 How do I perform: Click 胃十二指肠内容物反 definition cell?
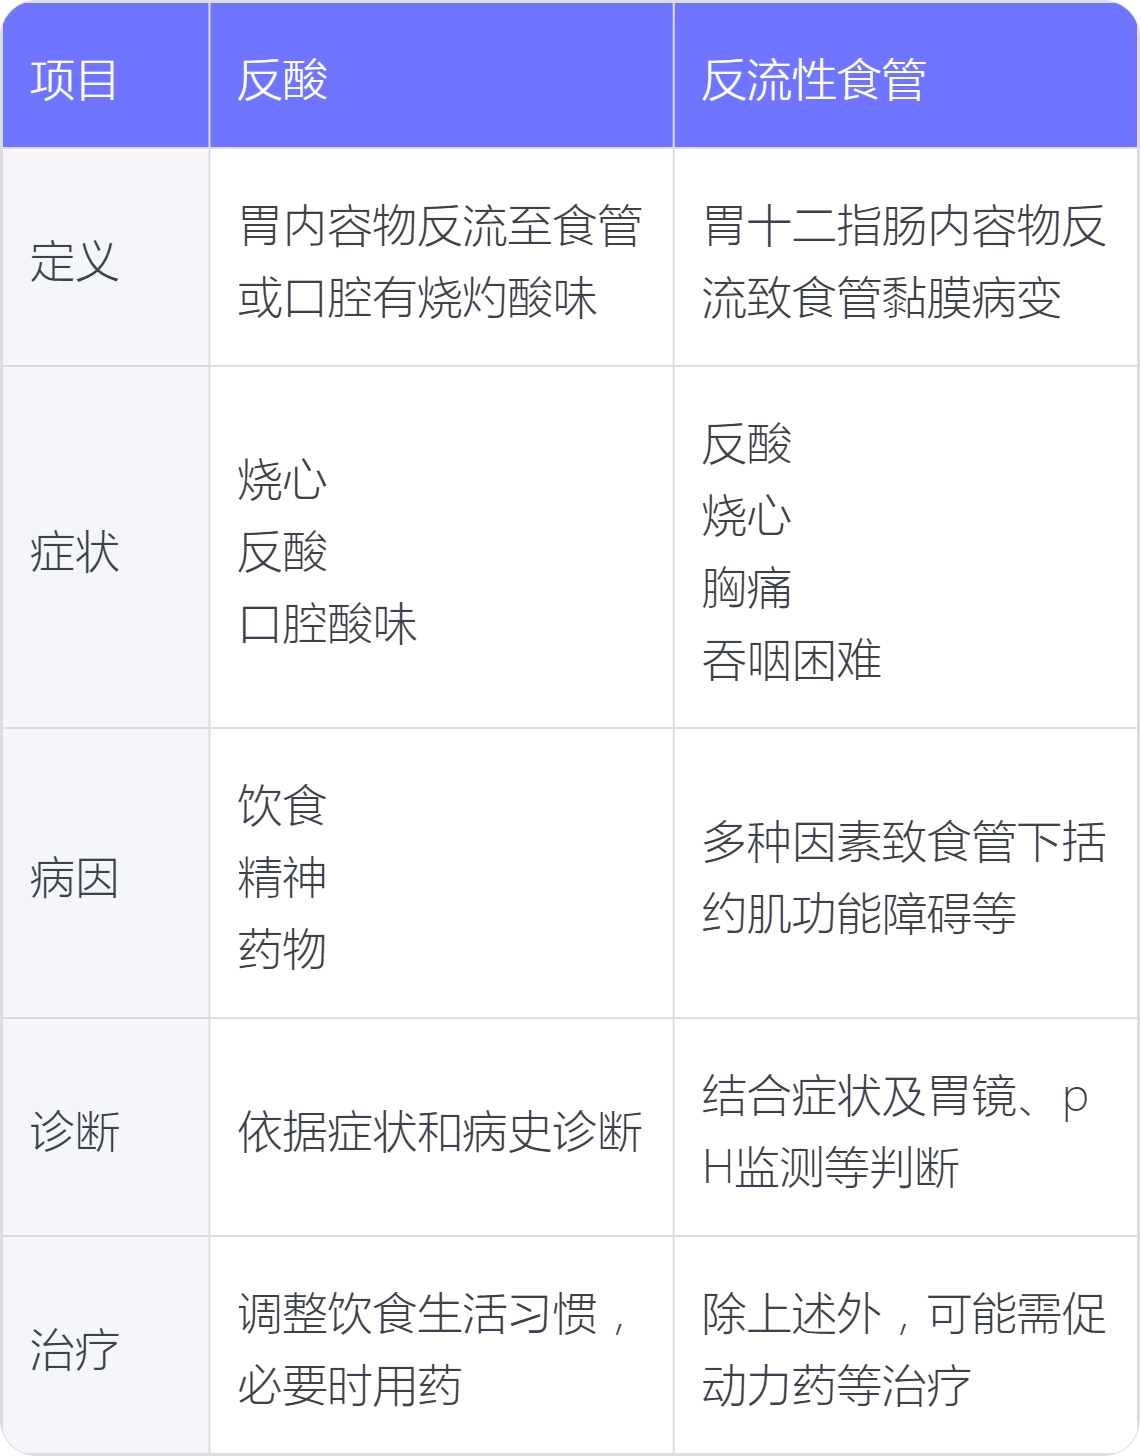point(906,258)
